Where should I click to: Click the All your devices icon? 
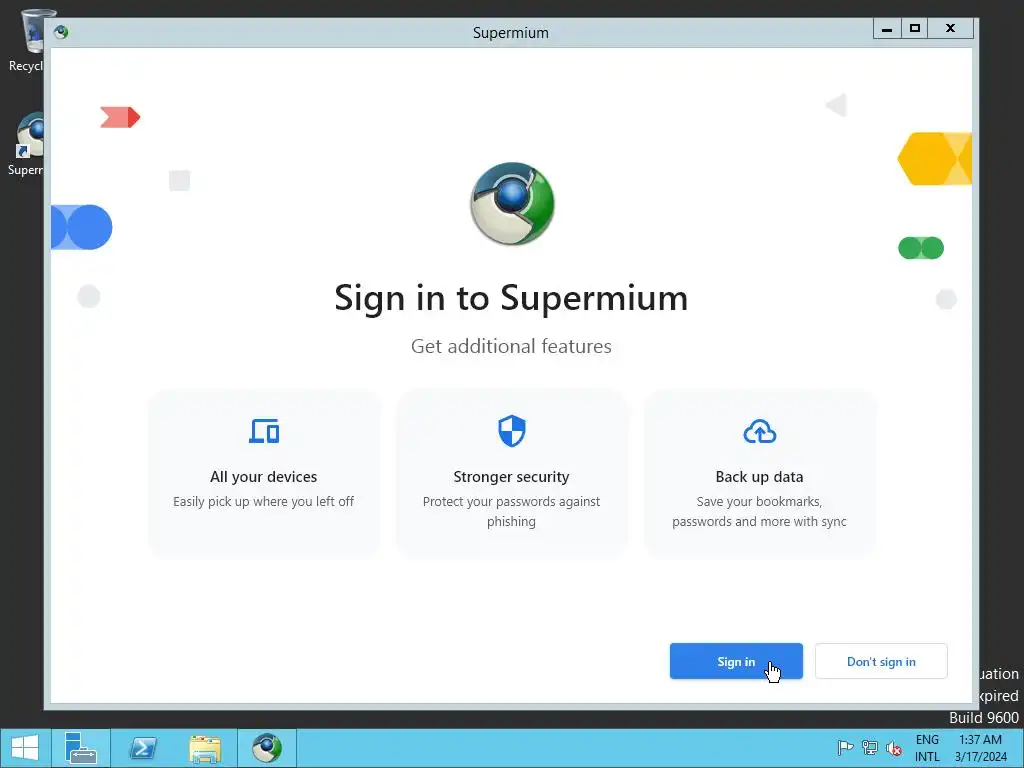point(264,431)
